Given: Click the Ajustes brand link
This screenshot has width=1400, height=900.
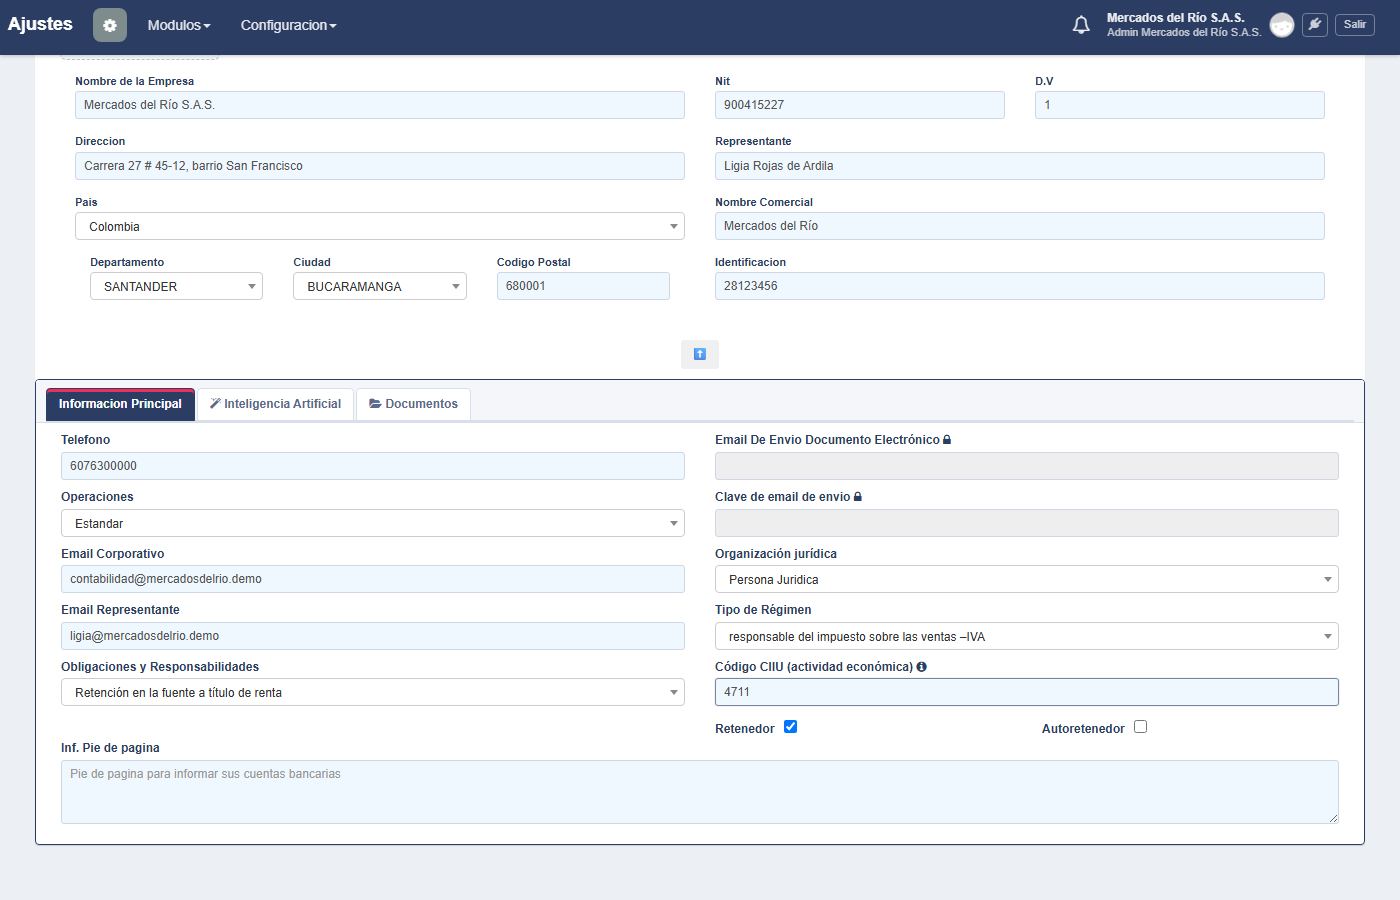Looking at the screenshot, I should [x=40, y=24].
